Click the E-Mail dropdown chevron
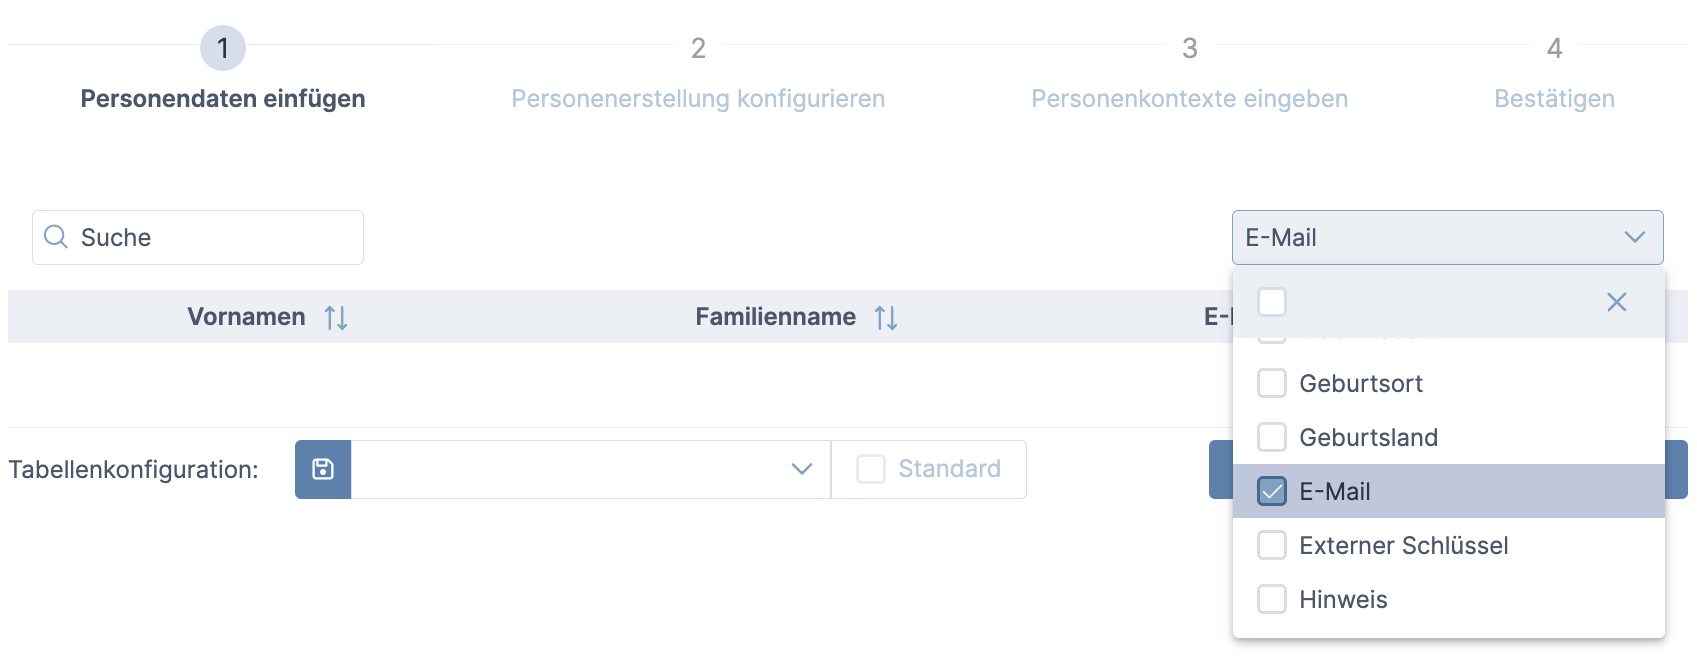Screen dimensions: 1697x659 coord(1634,237)
